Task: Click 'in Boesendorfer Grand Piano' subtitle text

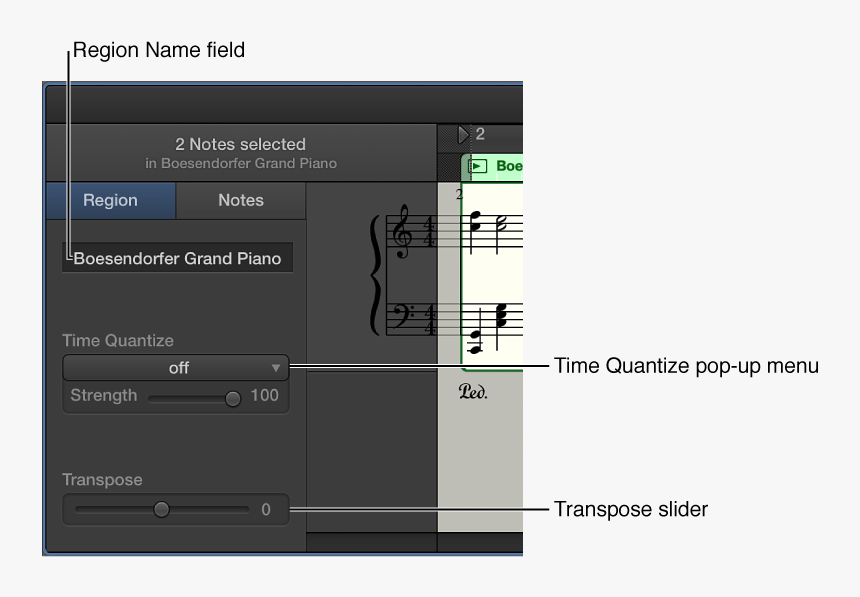Action: tap(241, 164)
